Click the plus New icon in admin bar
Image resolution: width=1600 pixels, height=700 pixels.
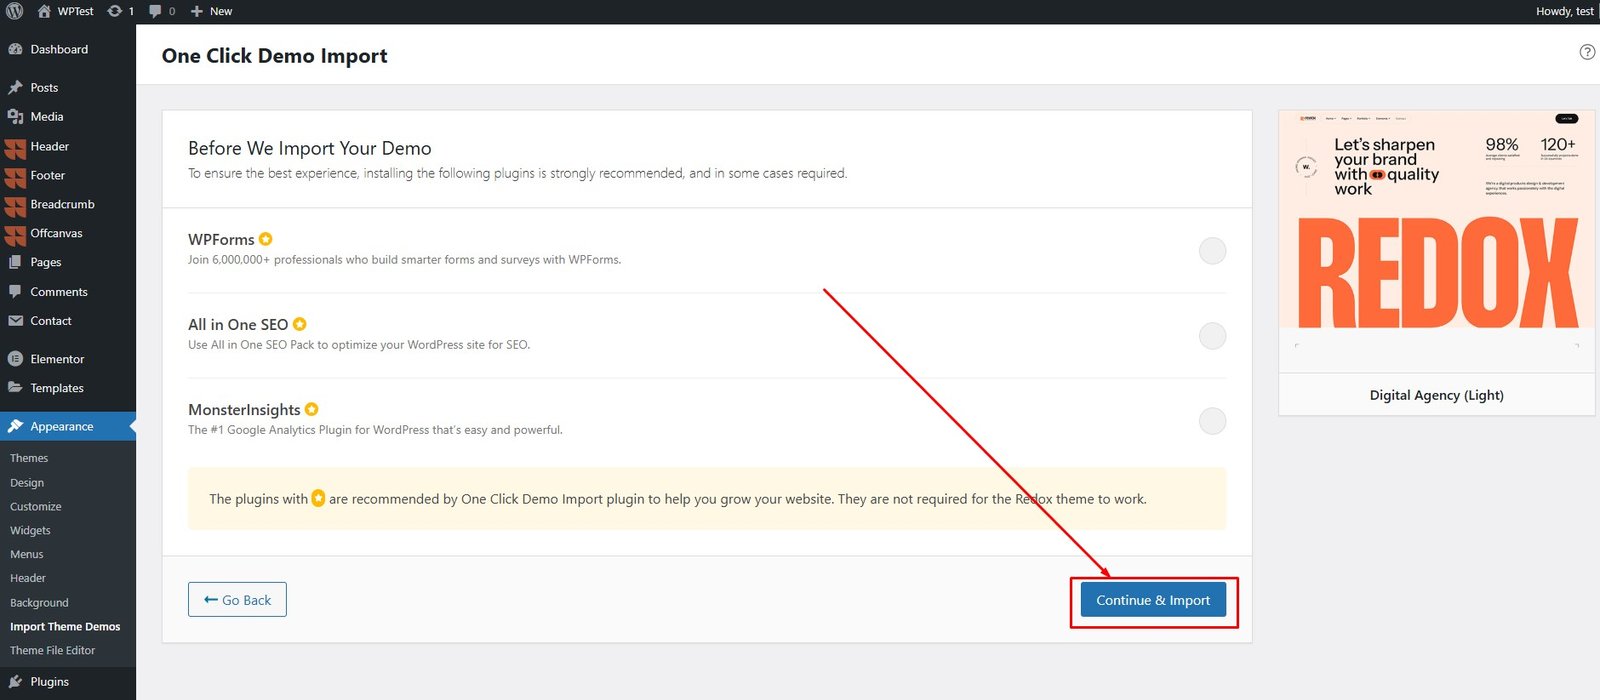click(197, 11)
